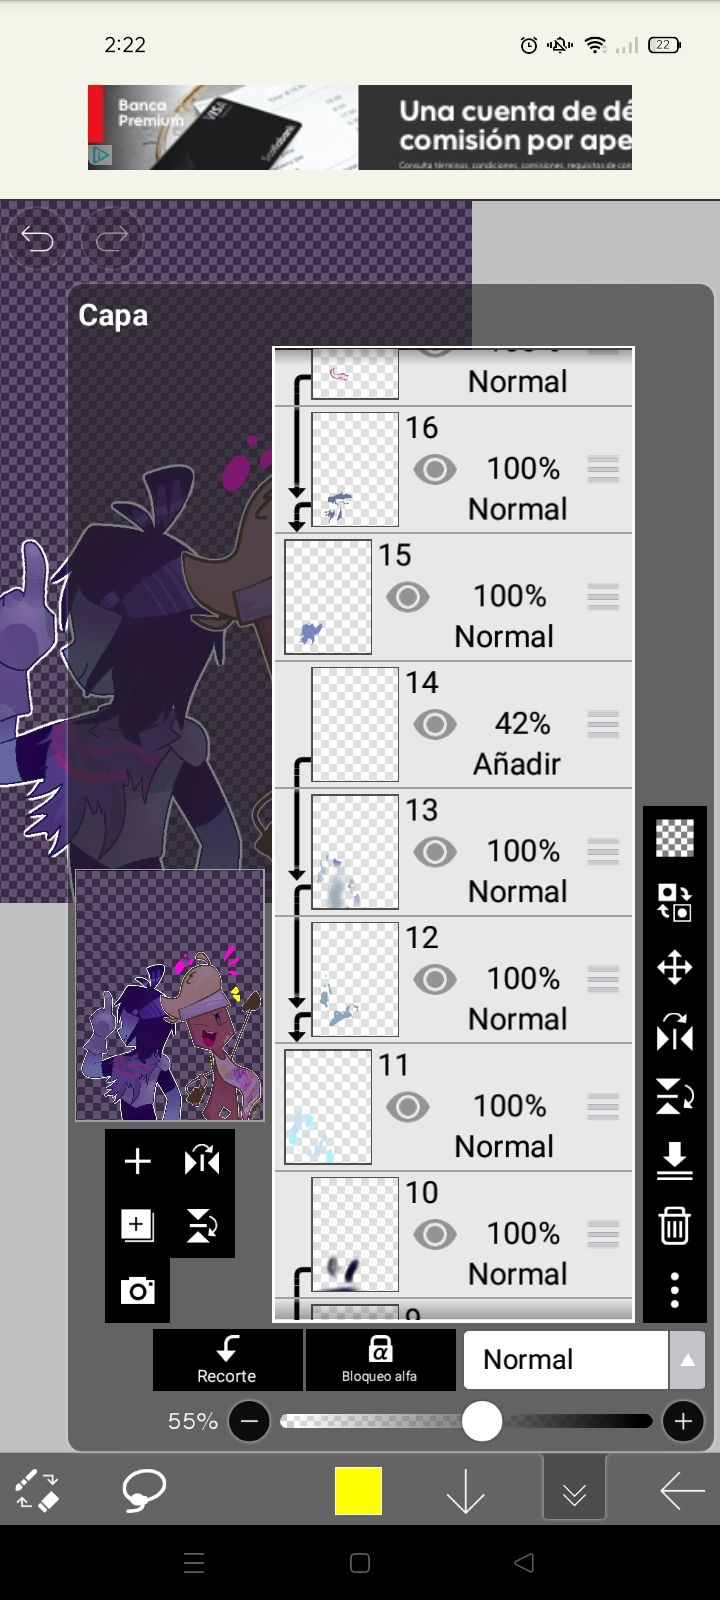Tap the redo arrow icon

pyautogui.click(x=111, y=240)
